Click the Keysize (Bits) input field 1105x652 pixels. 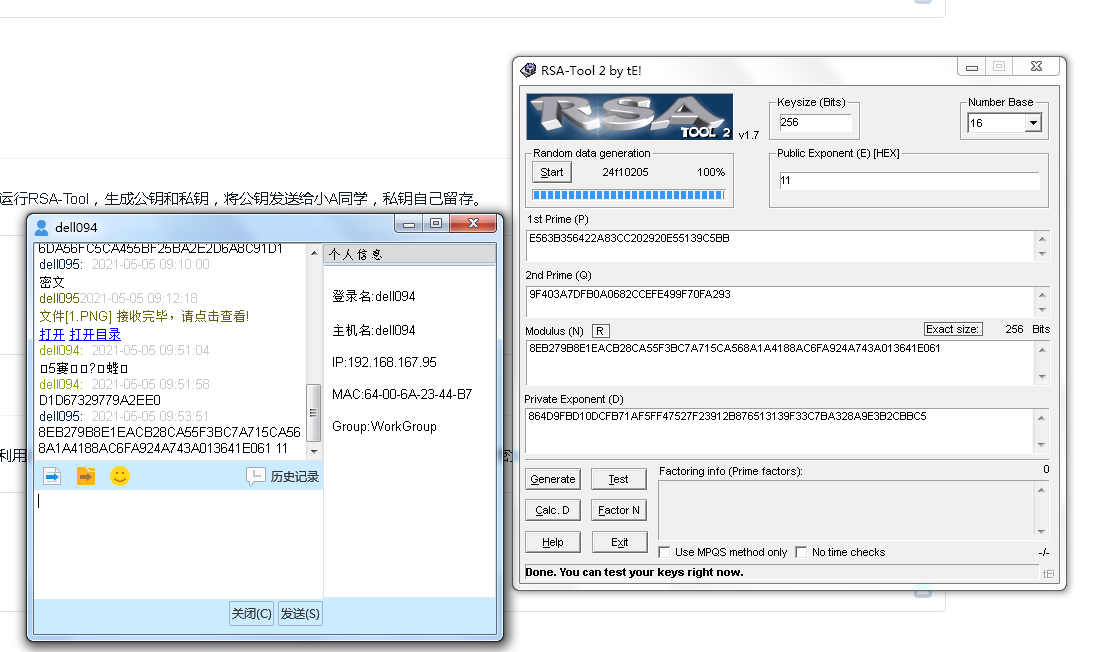coord(815,123)
